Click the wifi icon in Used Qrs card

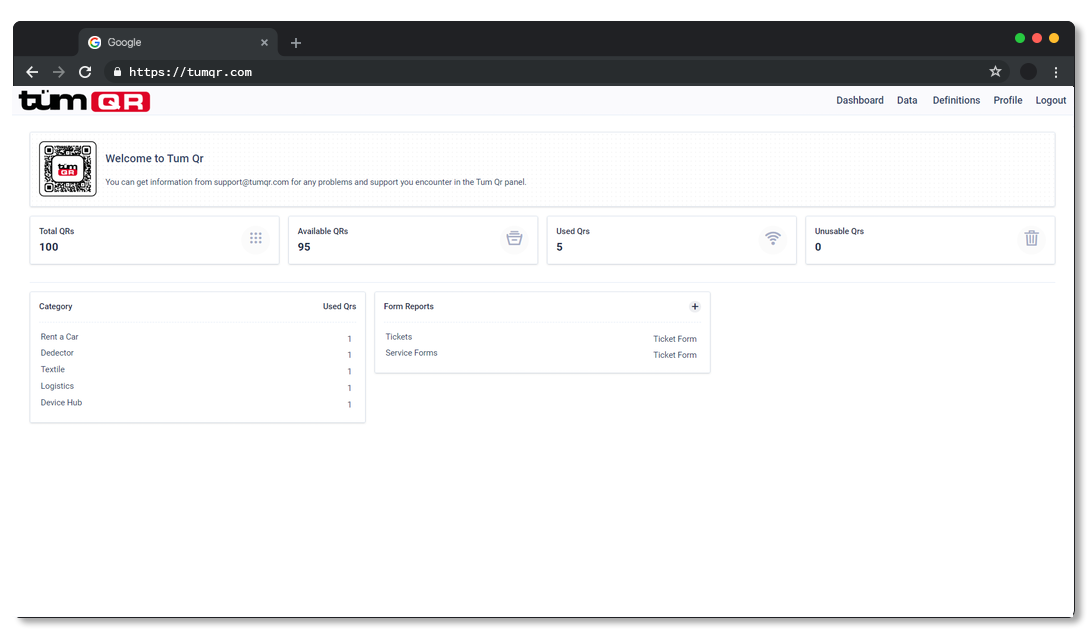coord(773,238)
